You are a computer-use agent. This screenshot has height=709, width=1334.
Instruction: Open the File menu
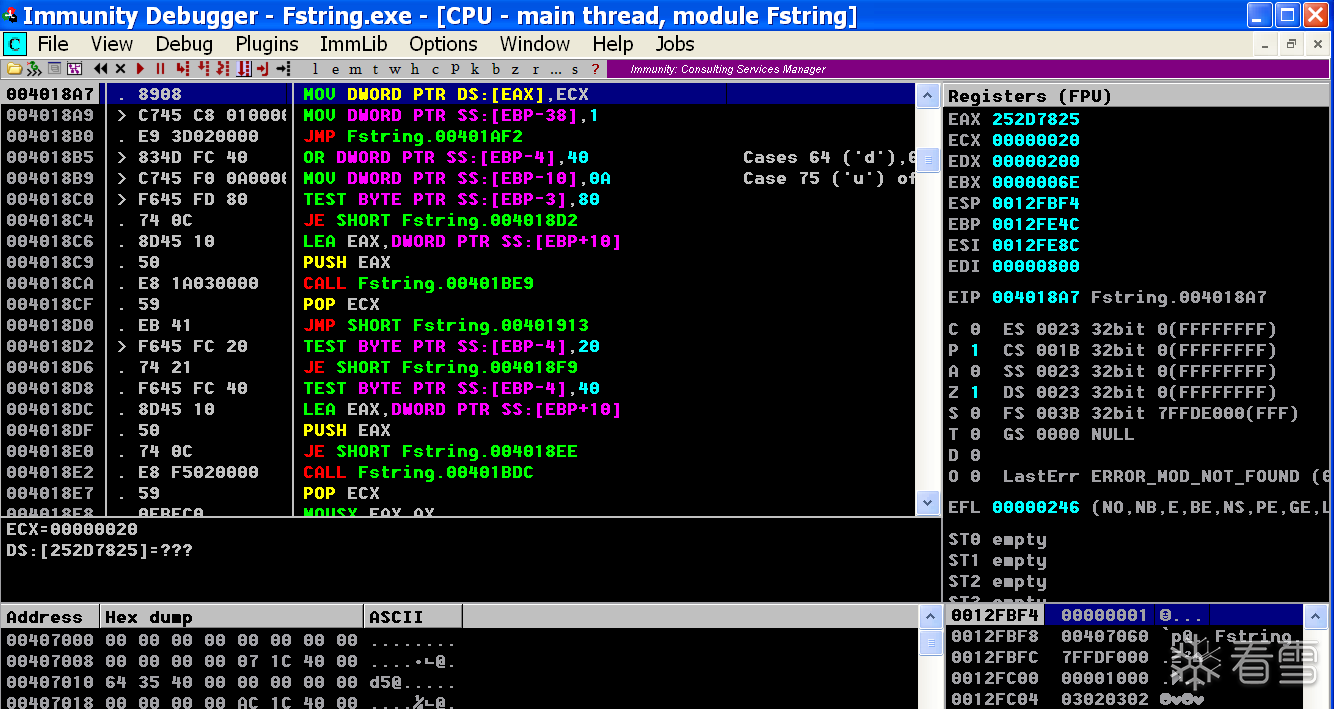point(53,44)
